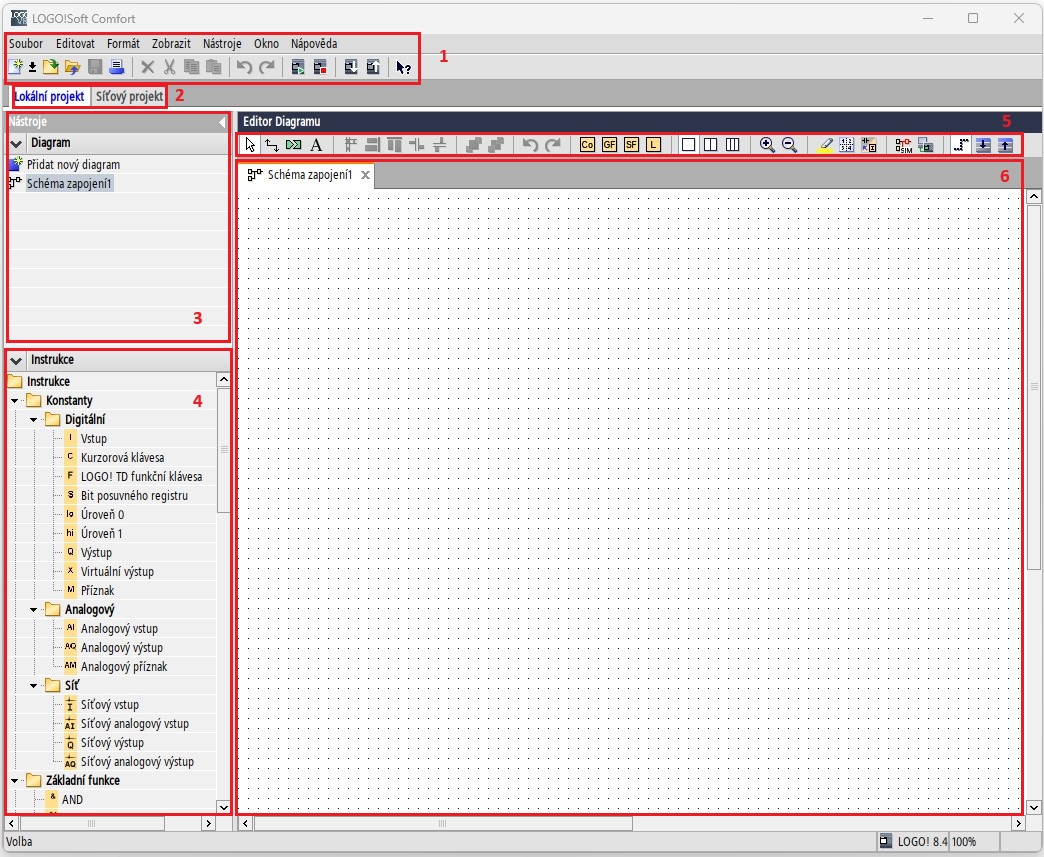Click Přidat nový diagram
The height and width of the screenshot is (857, 1044).
73,164
